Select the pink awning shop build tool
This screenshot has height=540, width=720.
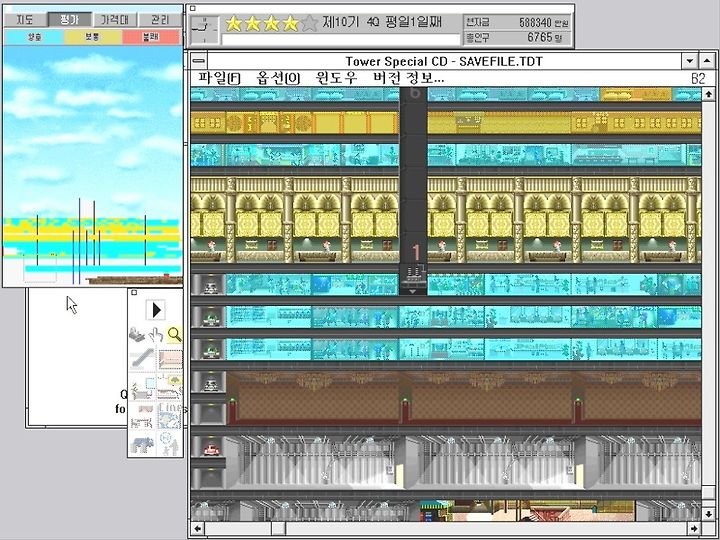coord(142,416)
